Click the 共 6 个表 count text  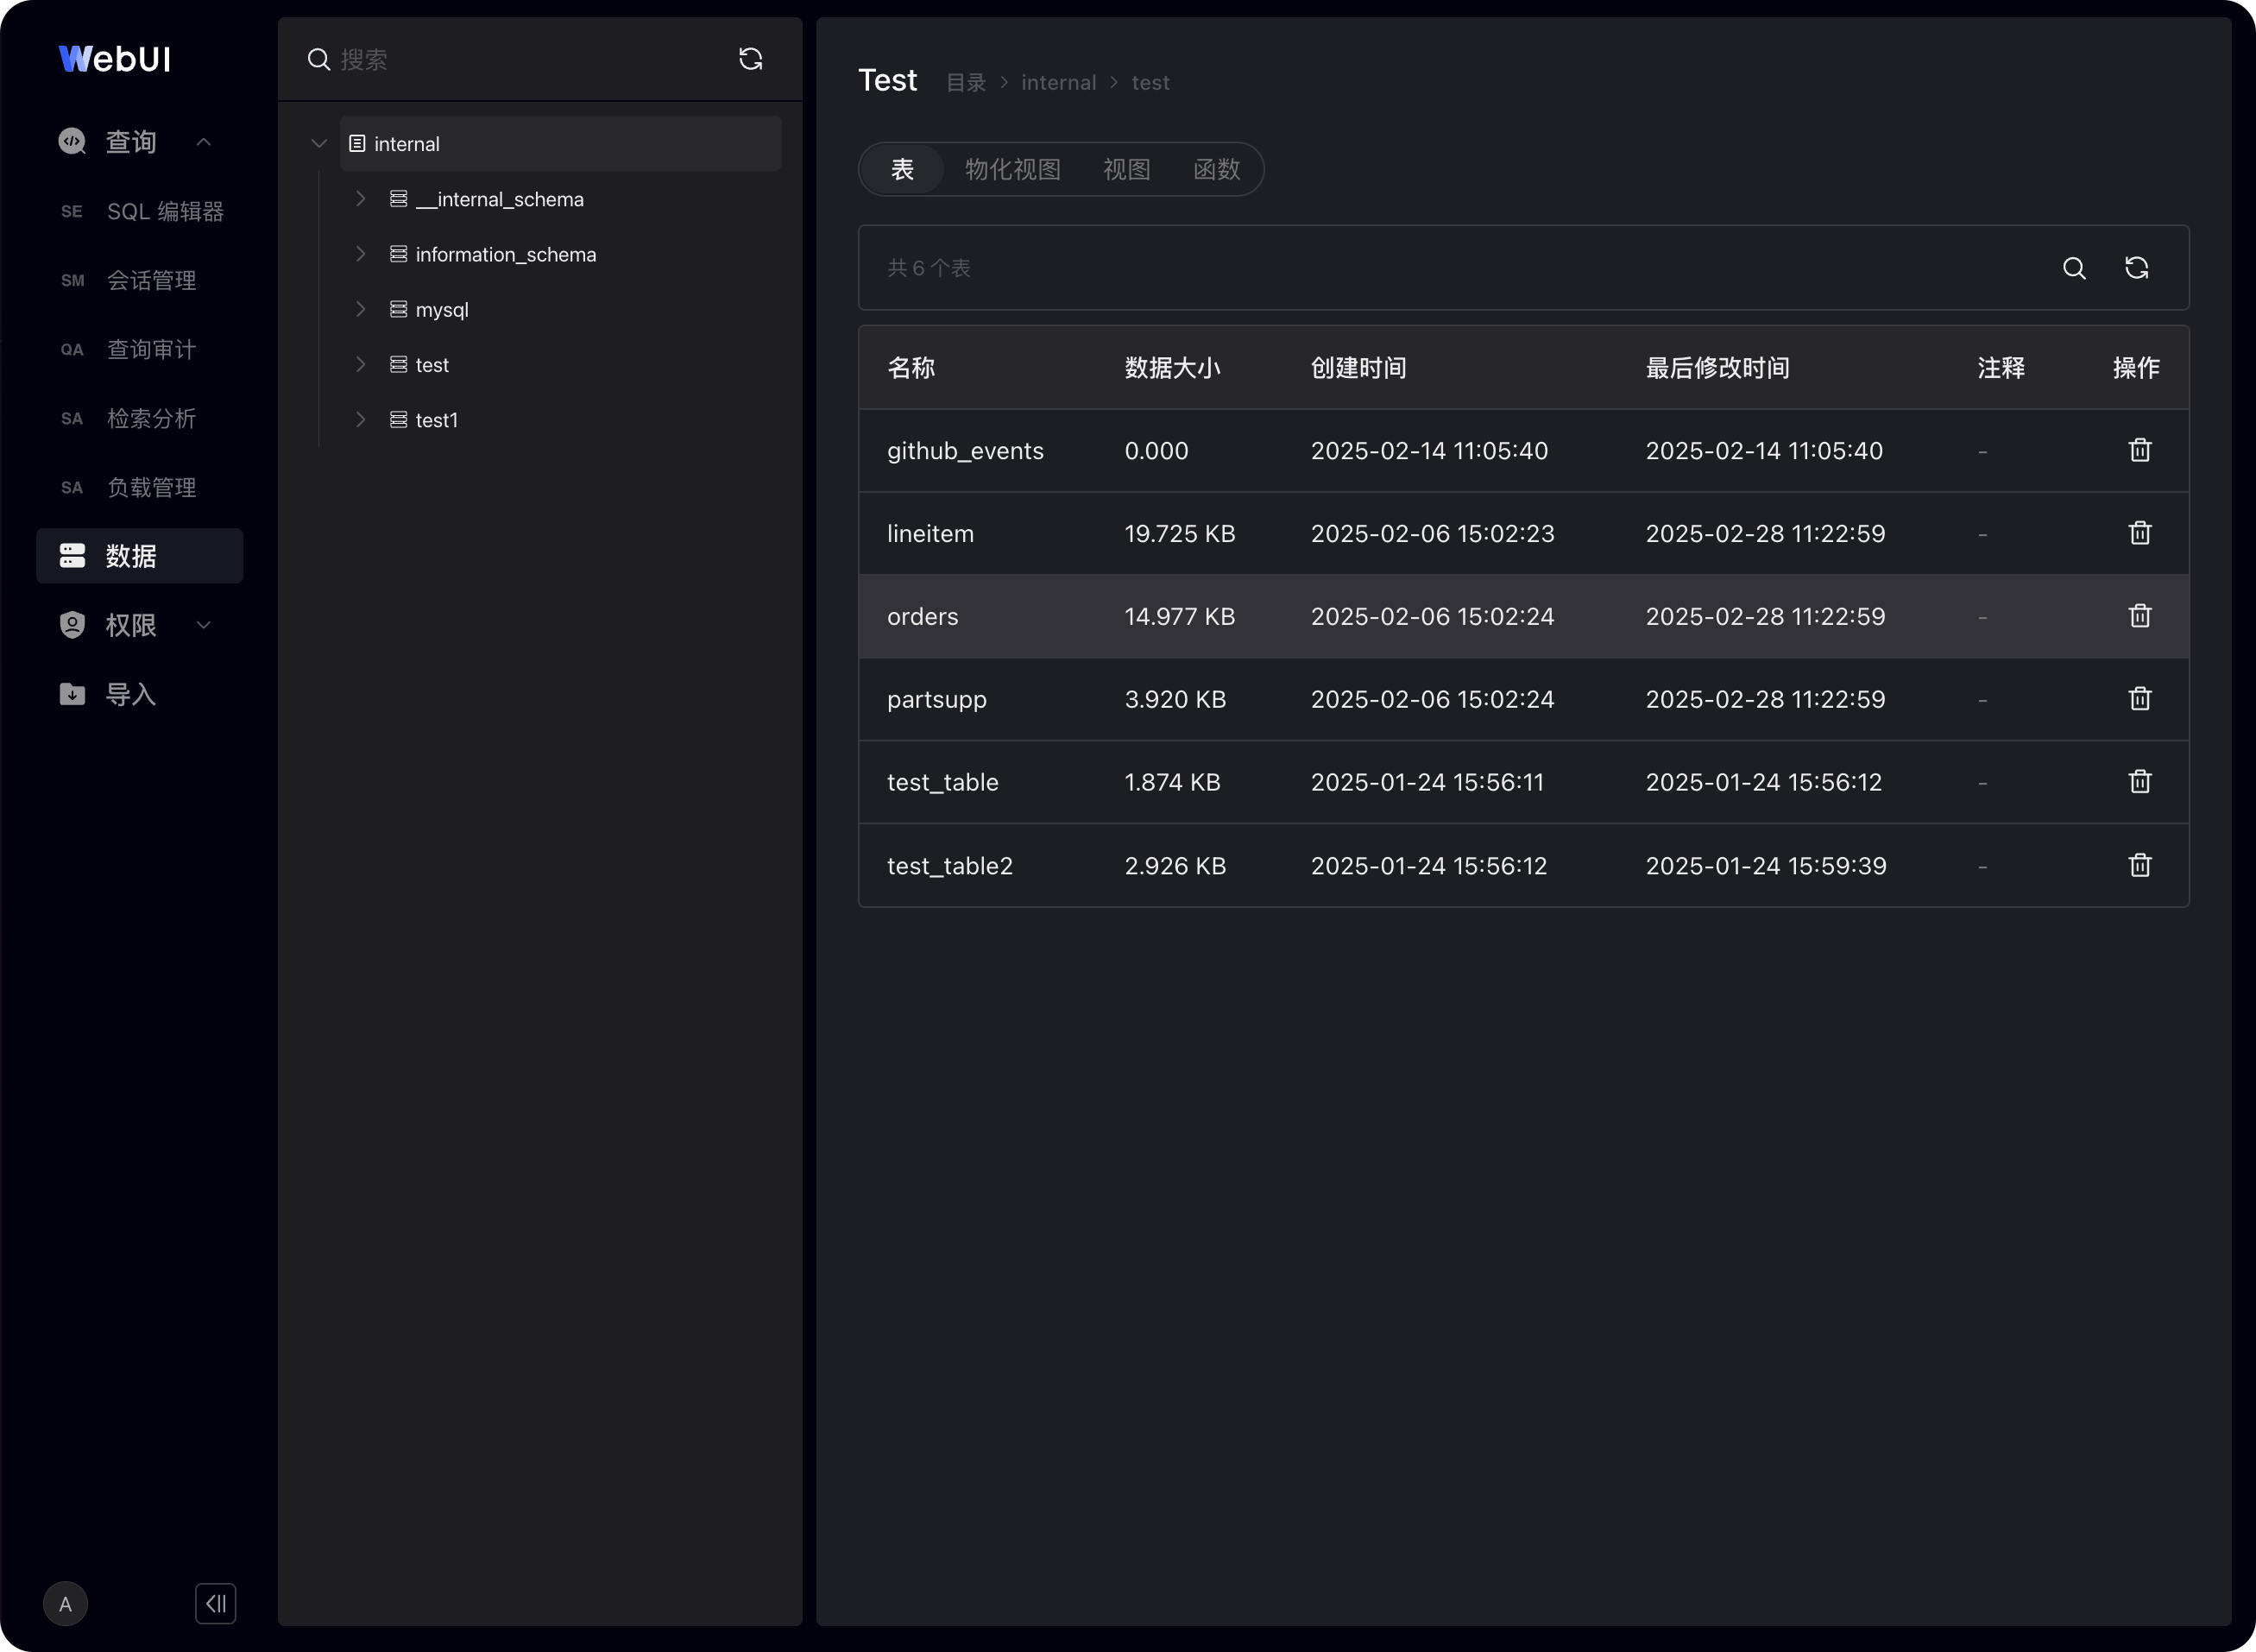[928, 268]
